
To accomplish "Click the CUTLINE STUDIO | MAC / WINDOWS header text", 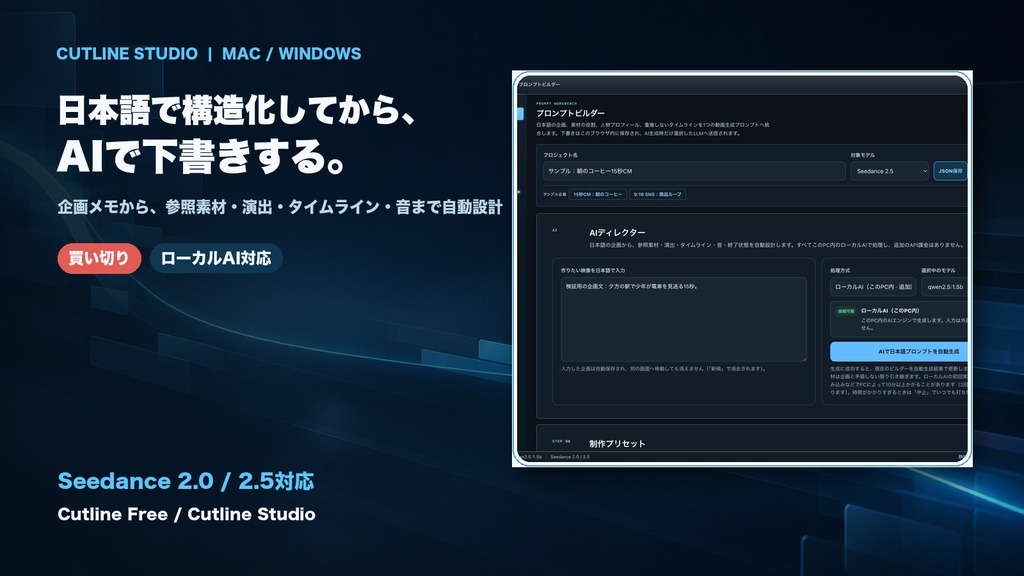I will point(208,54).
